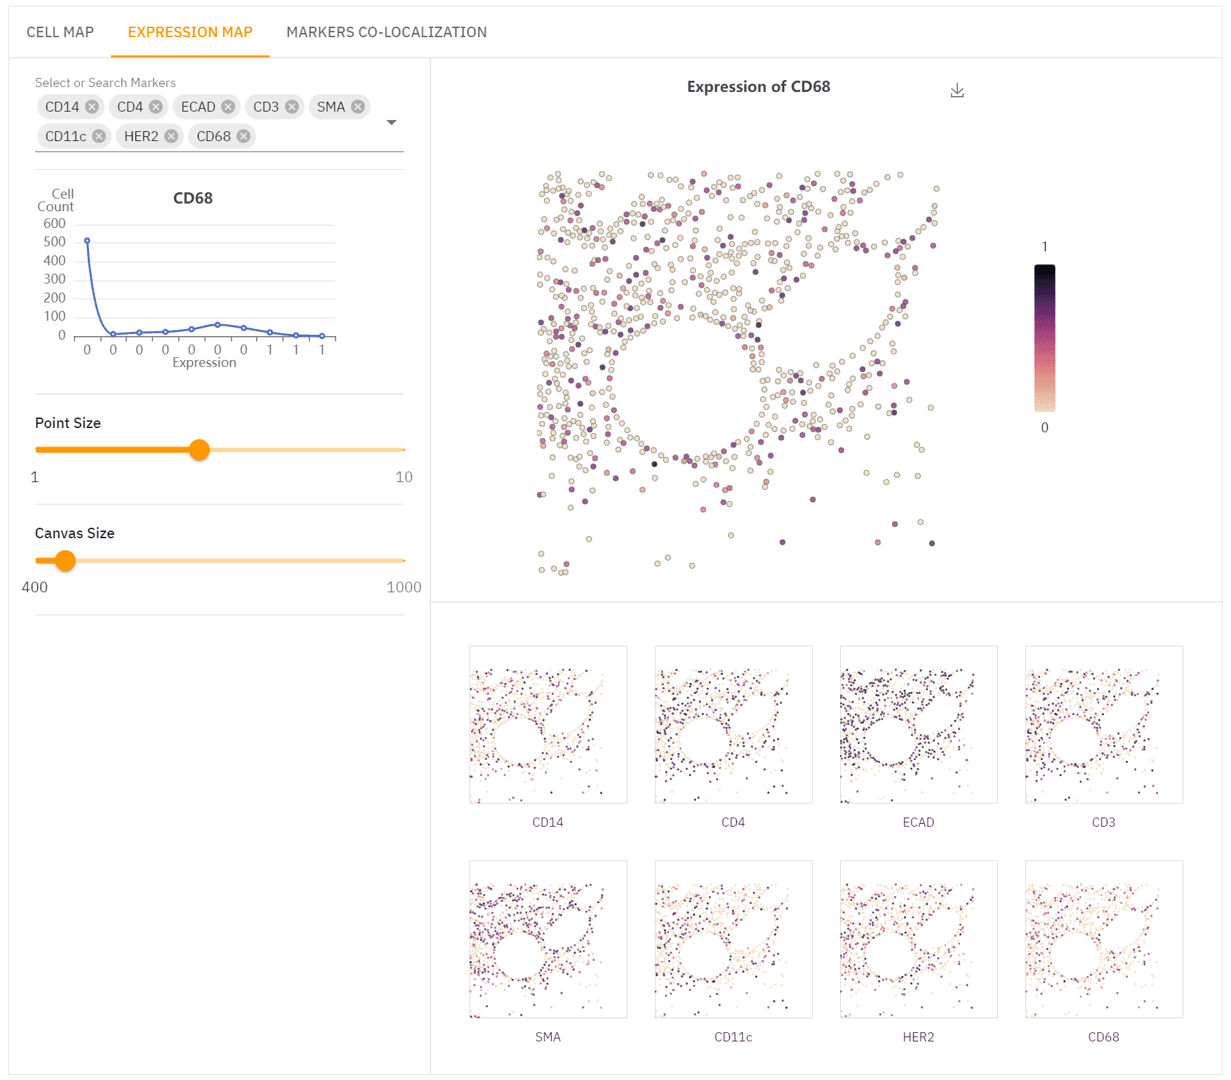The height and width of the screenshot is (1080, 1231).
Task: Select the Expression Map tab
Action: 190,32
